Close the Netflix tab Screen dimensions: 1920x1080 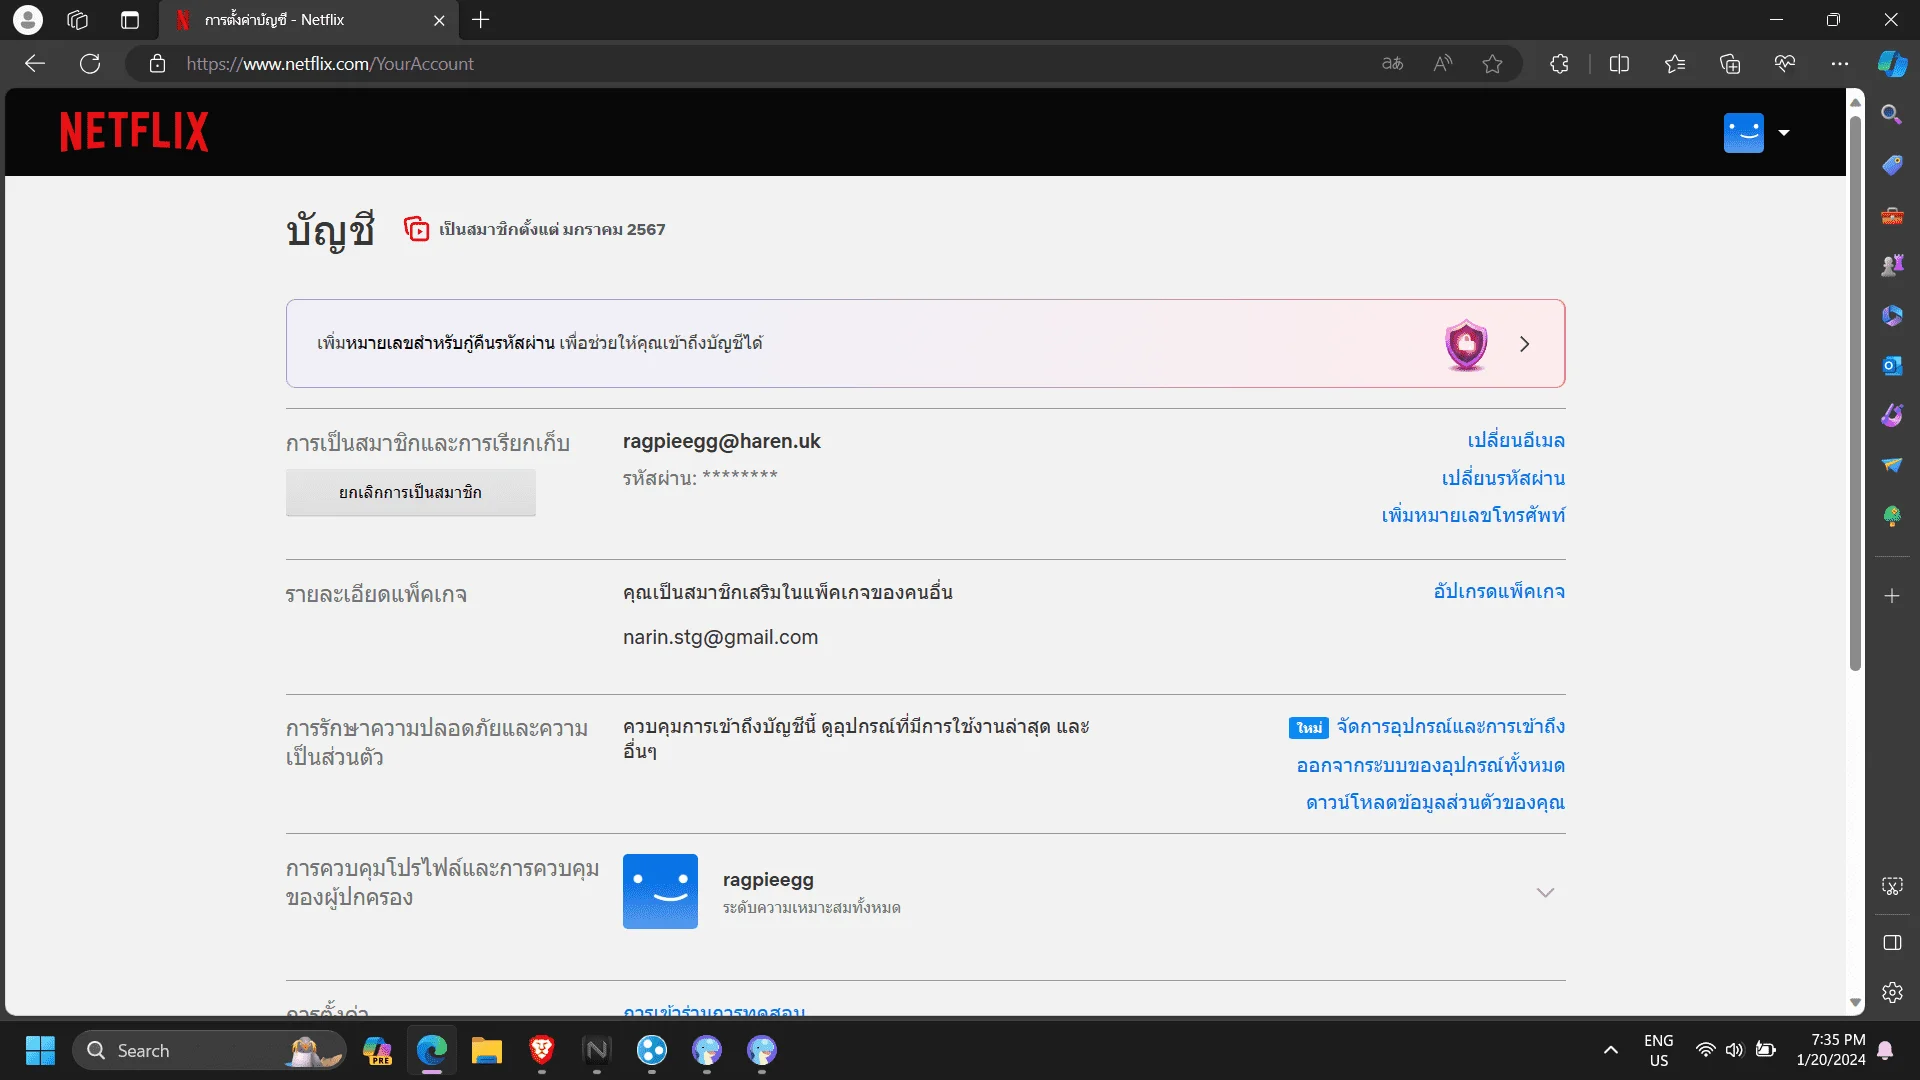439,20
